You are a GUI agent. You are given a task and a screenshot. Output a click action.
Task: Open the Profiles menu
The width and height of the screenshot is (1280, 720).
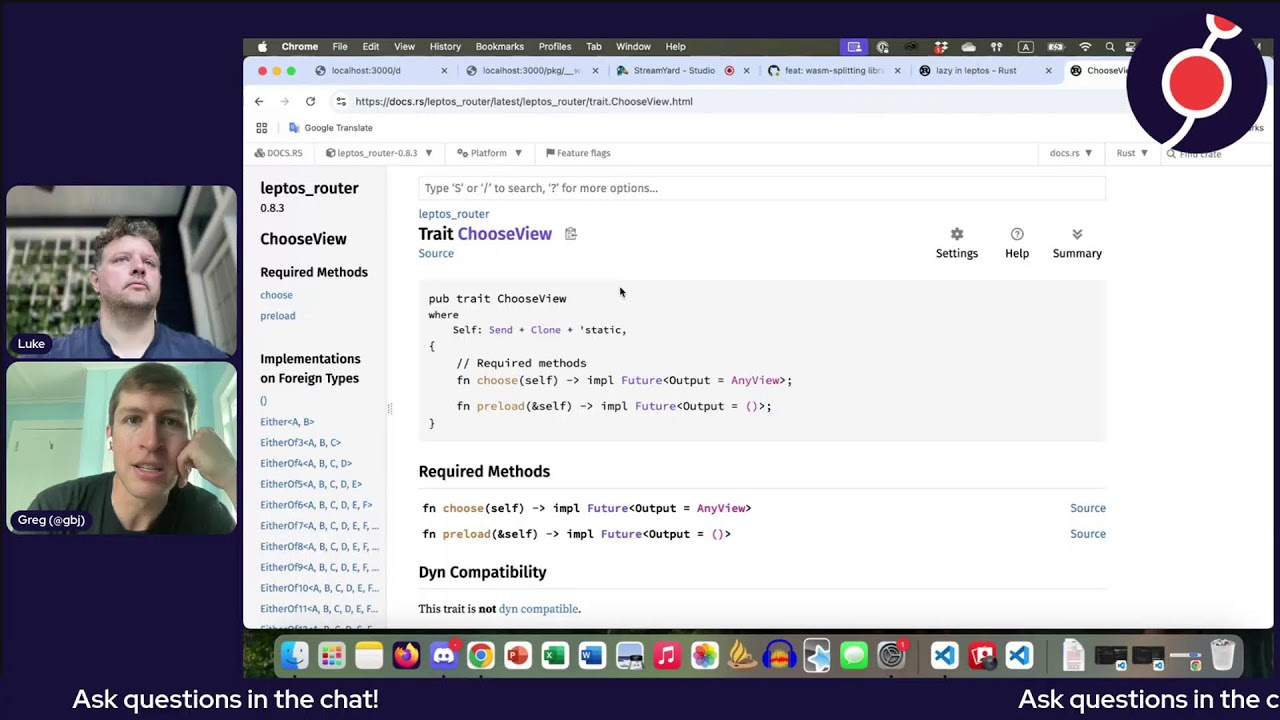click(555, 47)
